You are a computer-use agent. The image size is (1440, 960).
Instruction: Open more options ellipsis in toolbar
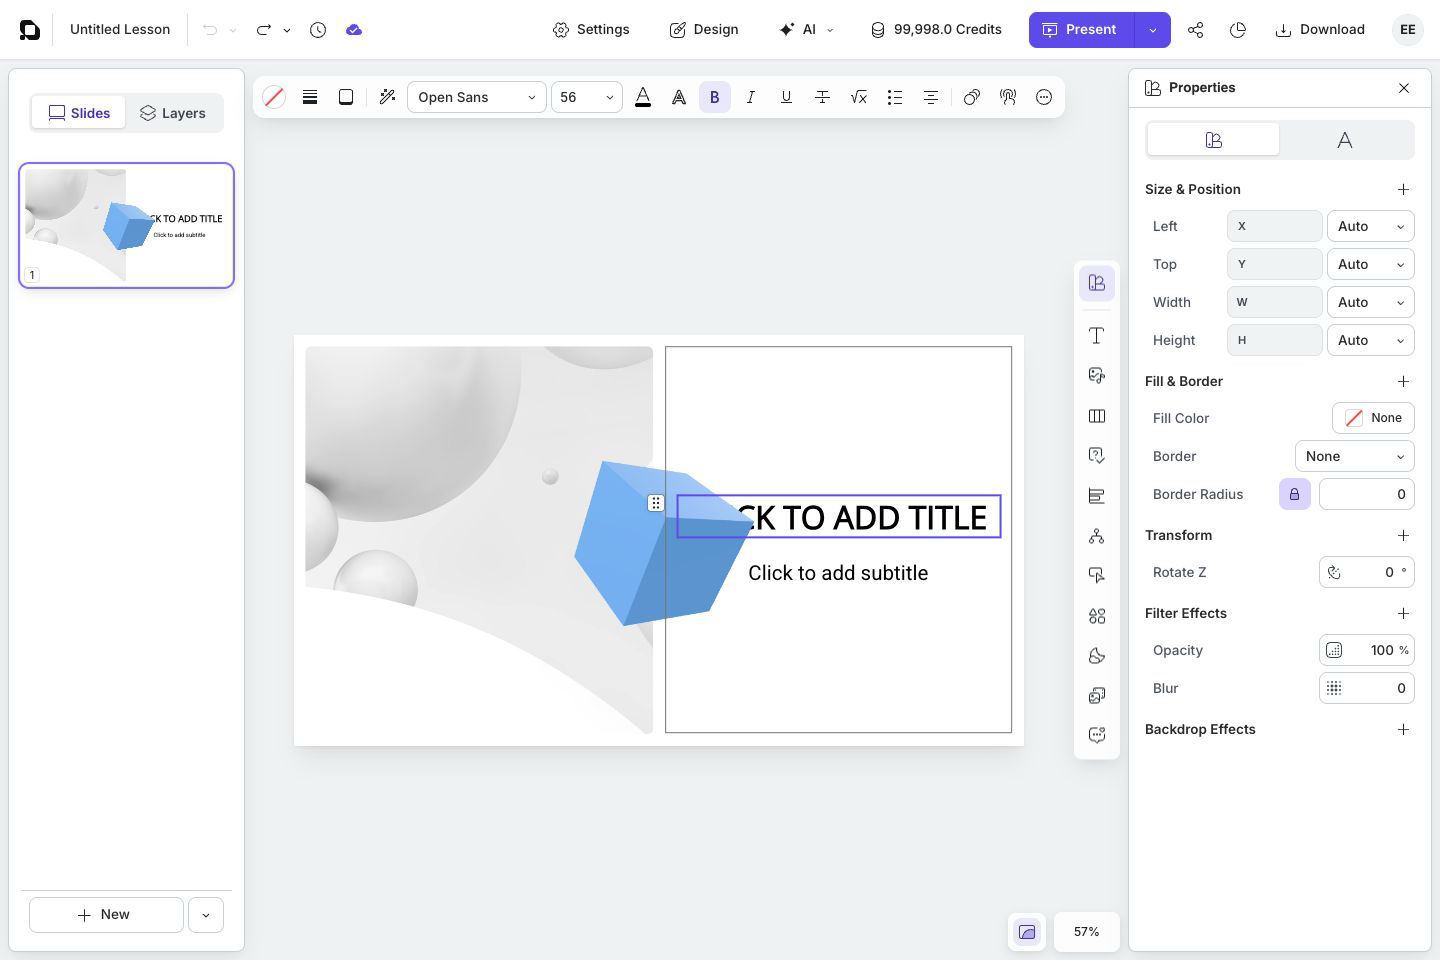click(1044, 97)
